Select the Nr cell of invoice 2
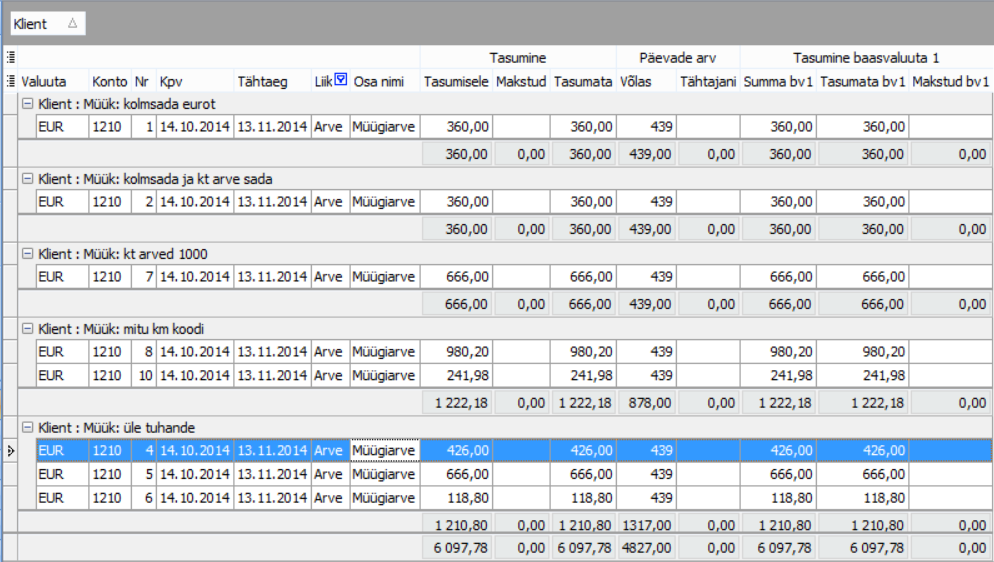 pyautogui.click(x=144, y=201)
